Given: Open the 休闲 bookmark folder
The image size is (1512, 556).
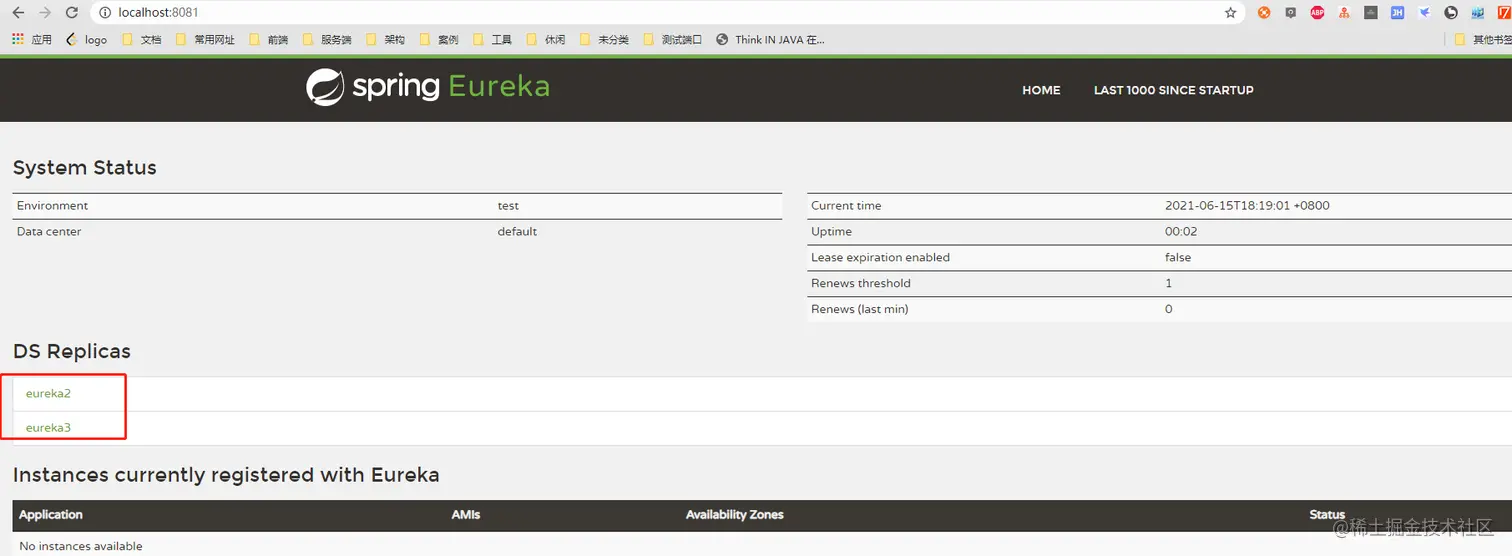Looking at the screenshot, I should click(x=546, y=40).
